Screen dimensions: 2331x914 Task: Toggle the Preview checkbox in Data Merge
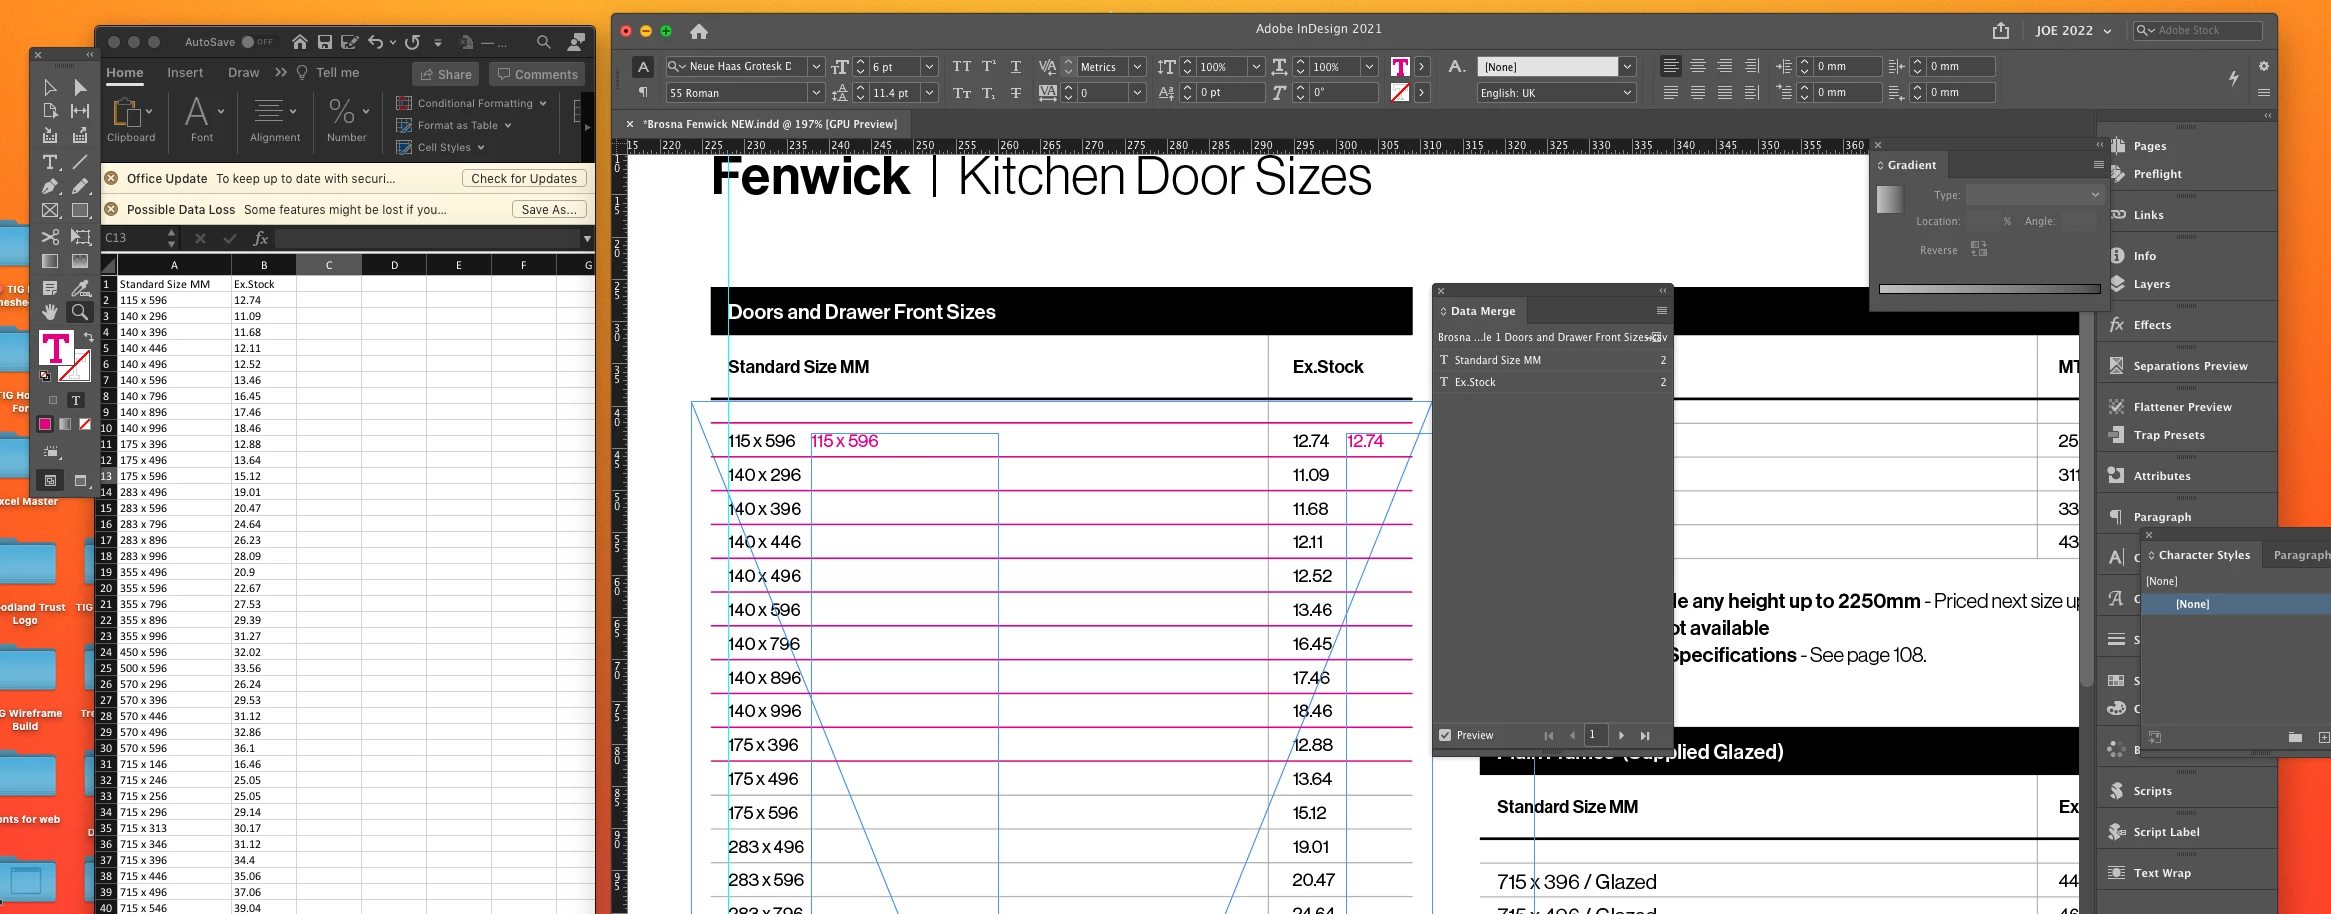tap(1445, 735)
